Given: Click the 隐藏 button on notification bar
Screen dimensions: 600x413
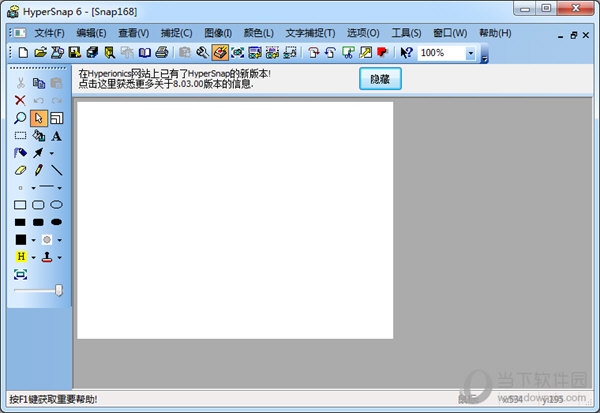Looking at the screenshot, I should click(x=380, y=79).
